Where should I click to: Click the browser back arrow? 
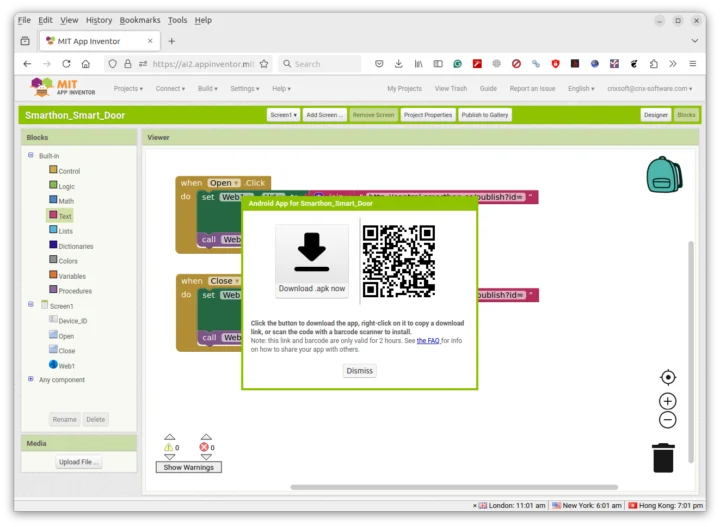(x=27, y=64)
